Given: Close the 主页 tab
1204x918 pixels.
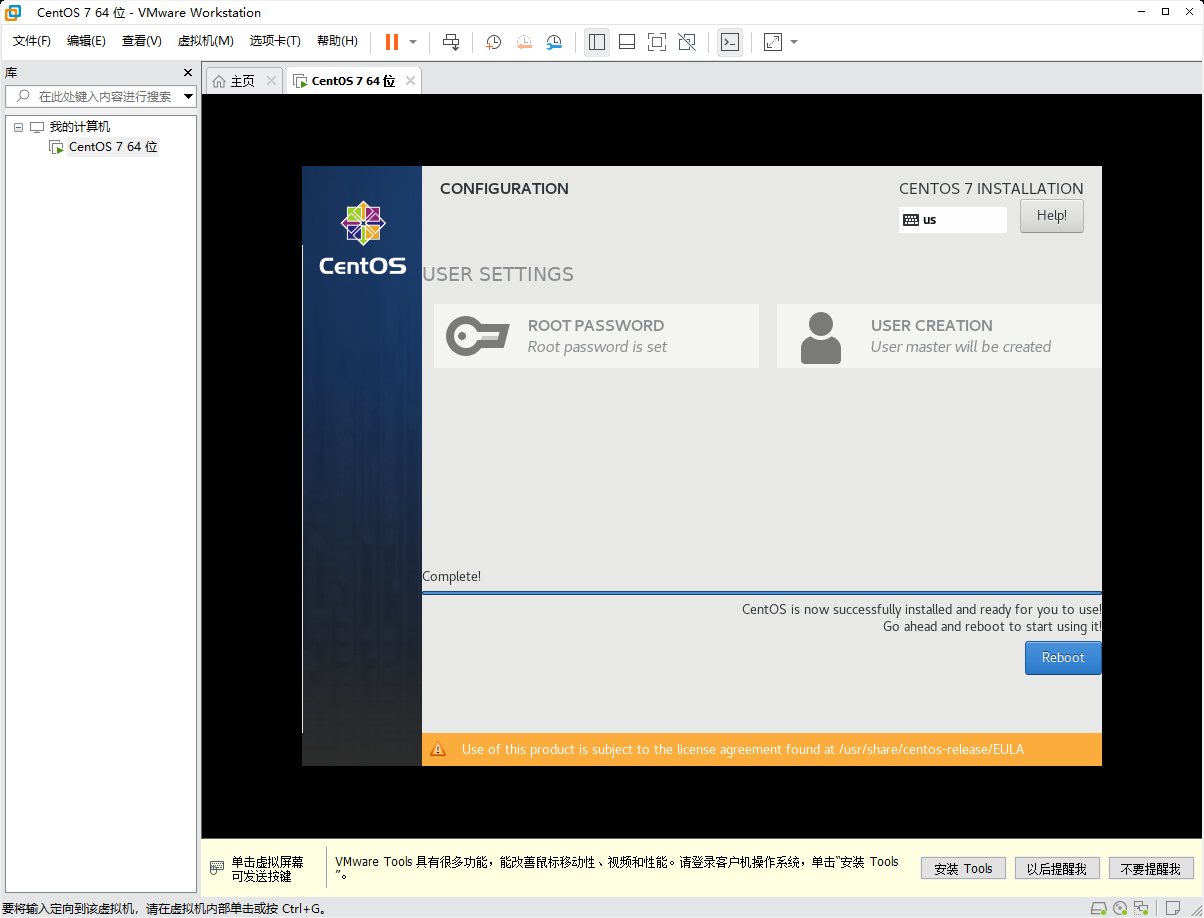Looking at the screenshot, I should pyautogui.click(x=271, y=81).
